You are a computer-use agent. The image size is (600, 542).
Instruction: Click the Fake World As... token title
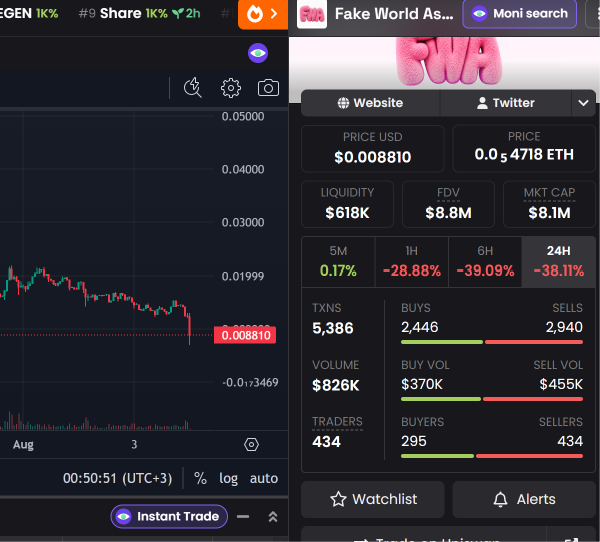tap(394, 14)
